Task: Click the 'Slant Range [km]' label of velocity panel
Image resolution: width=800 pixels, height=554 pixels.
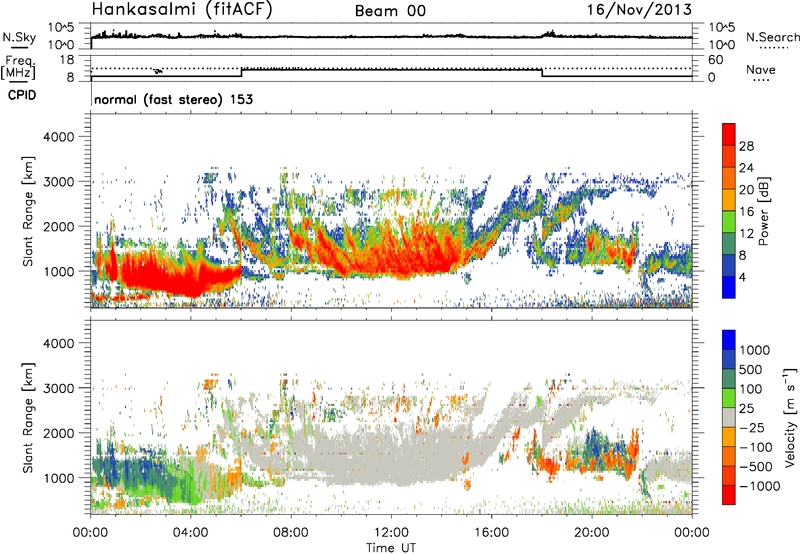Action: point(28,417)
